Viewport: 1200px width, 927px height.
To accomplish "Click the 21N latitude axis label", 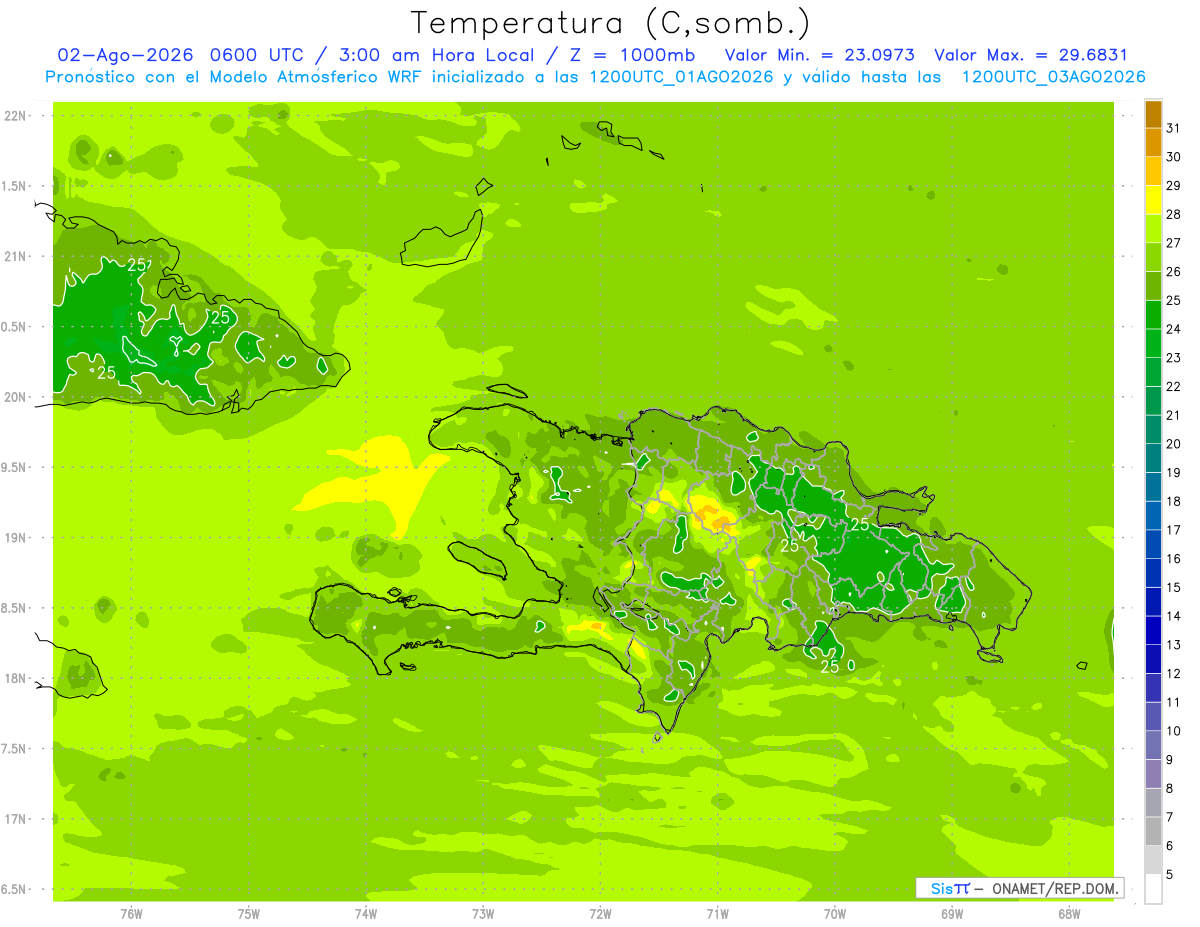I will pos(14,256).
